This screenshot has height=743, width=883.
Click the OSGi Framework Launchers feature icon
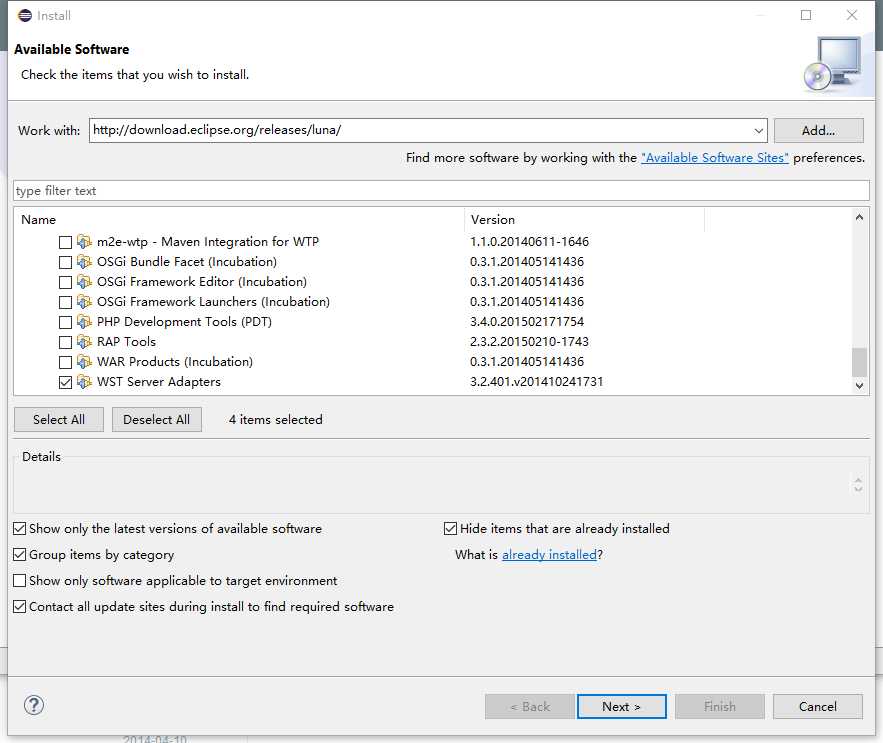(84, 302)
